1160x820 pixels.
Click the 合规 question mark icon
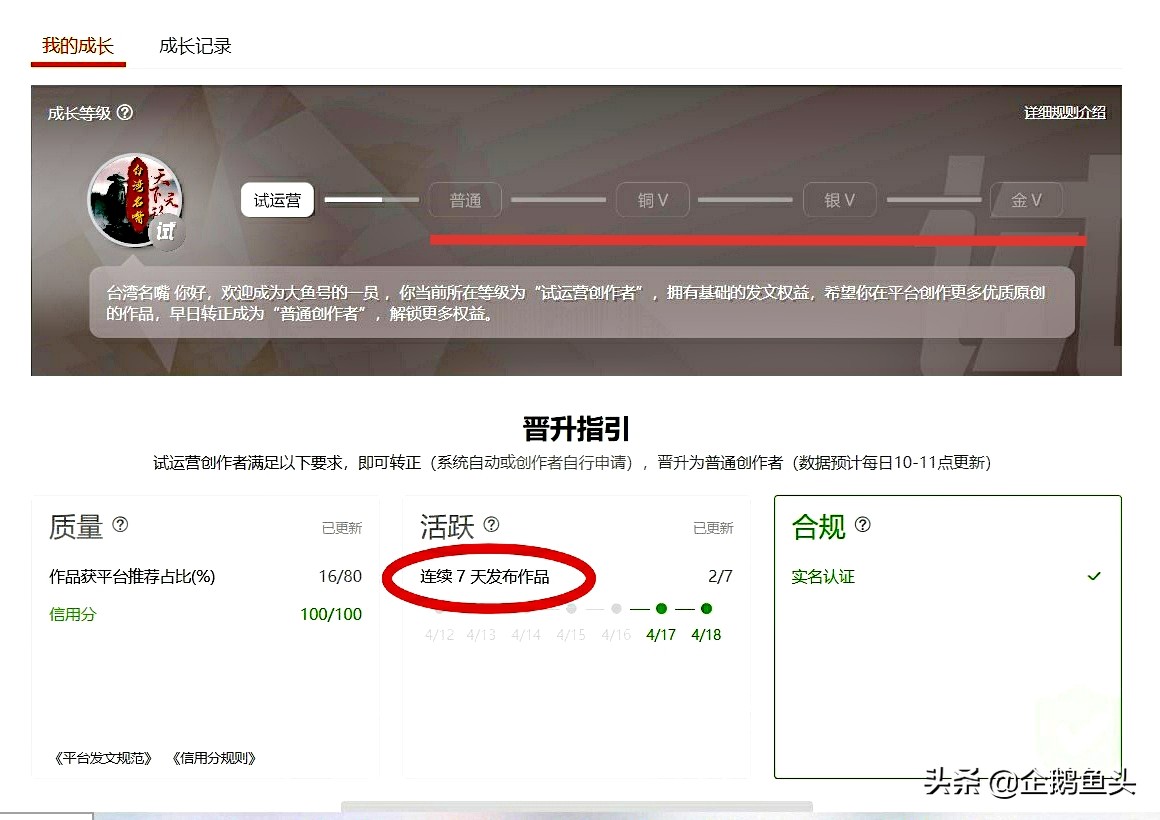(x=862, y=524)
